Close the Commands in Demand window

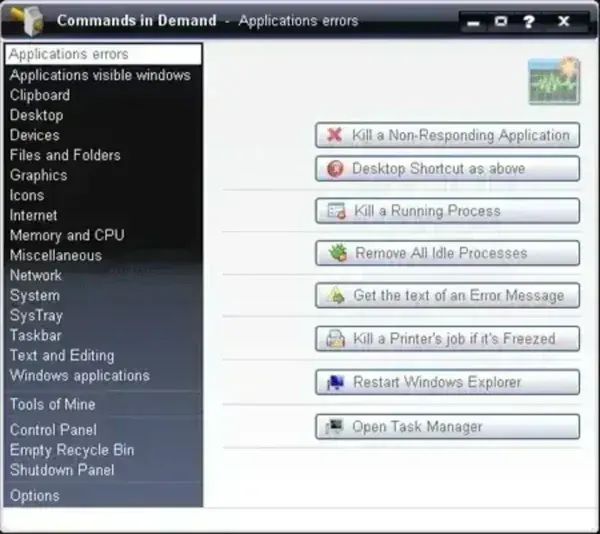(x=564, y=21)
